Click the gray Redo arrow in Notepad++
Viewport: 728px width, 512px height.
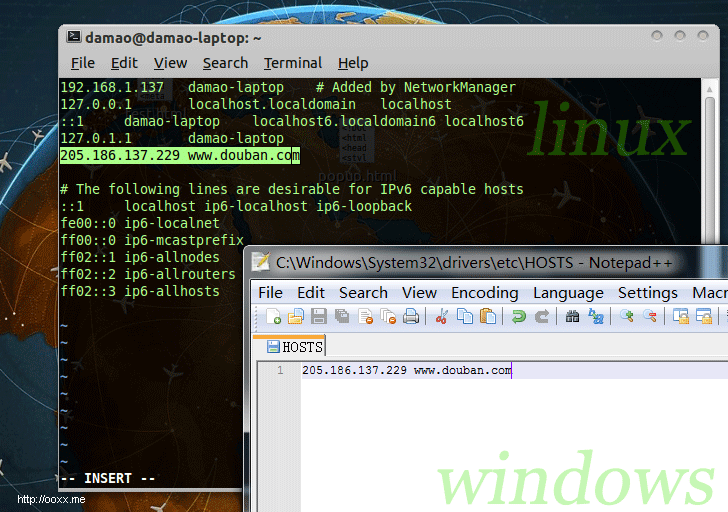(x=541, y=316)
